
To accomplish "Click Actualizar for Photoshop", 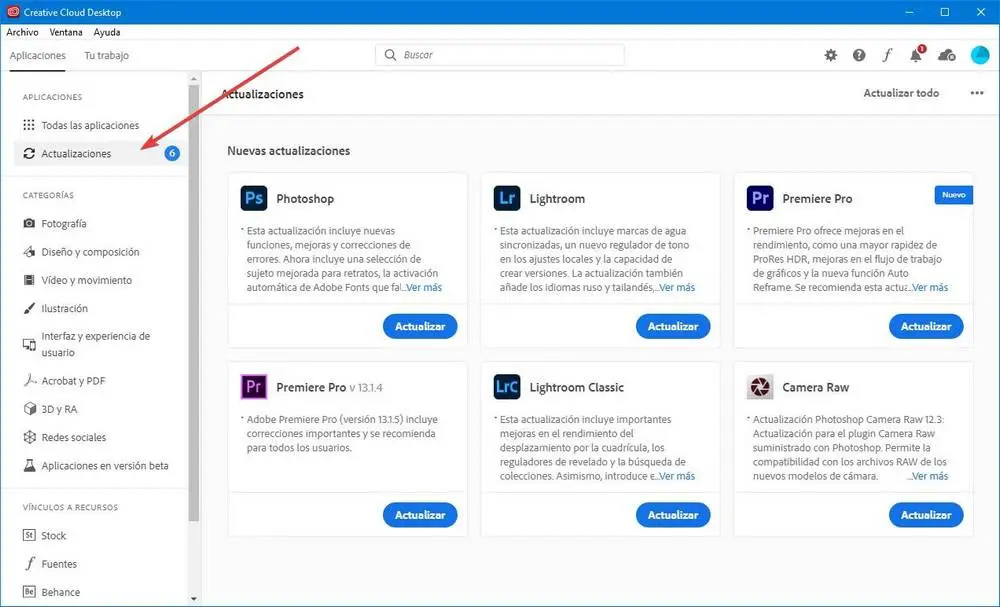I will [x=420, y=326].
